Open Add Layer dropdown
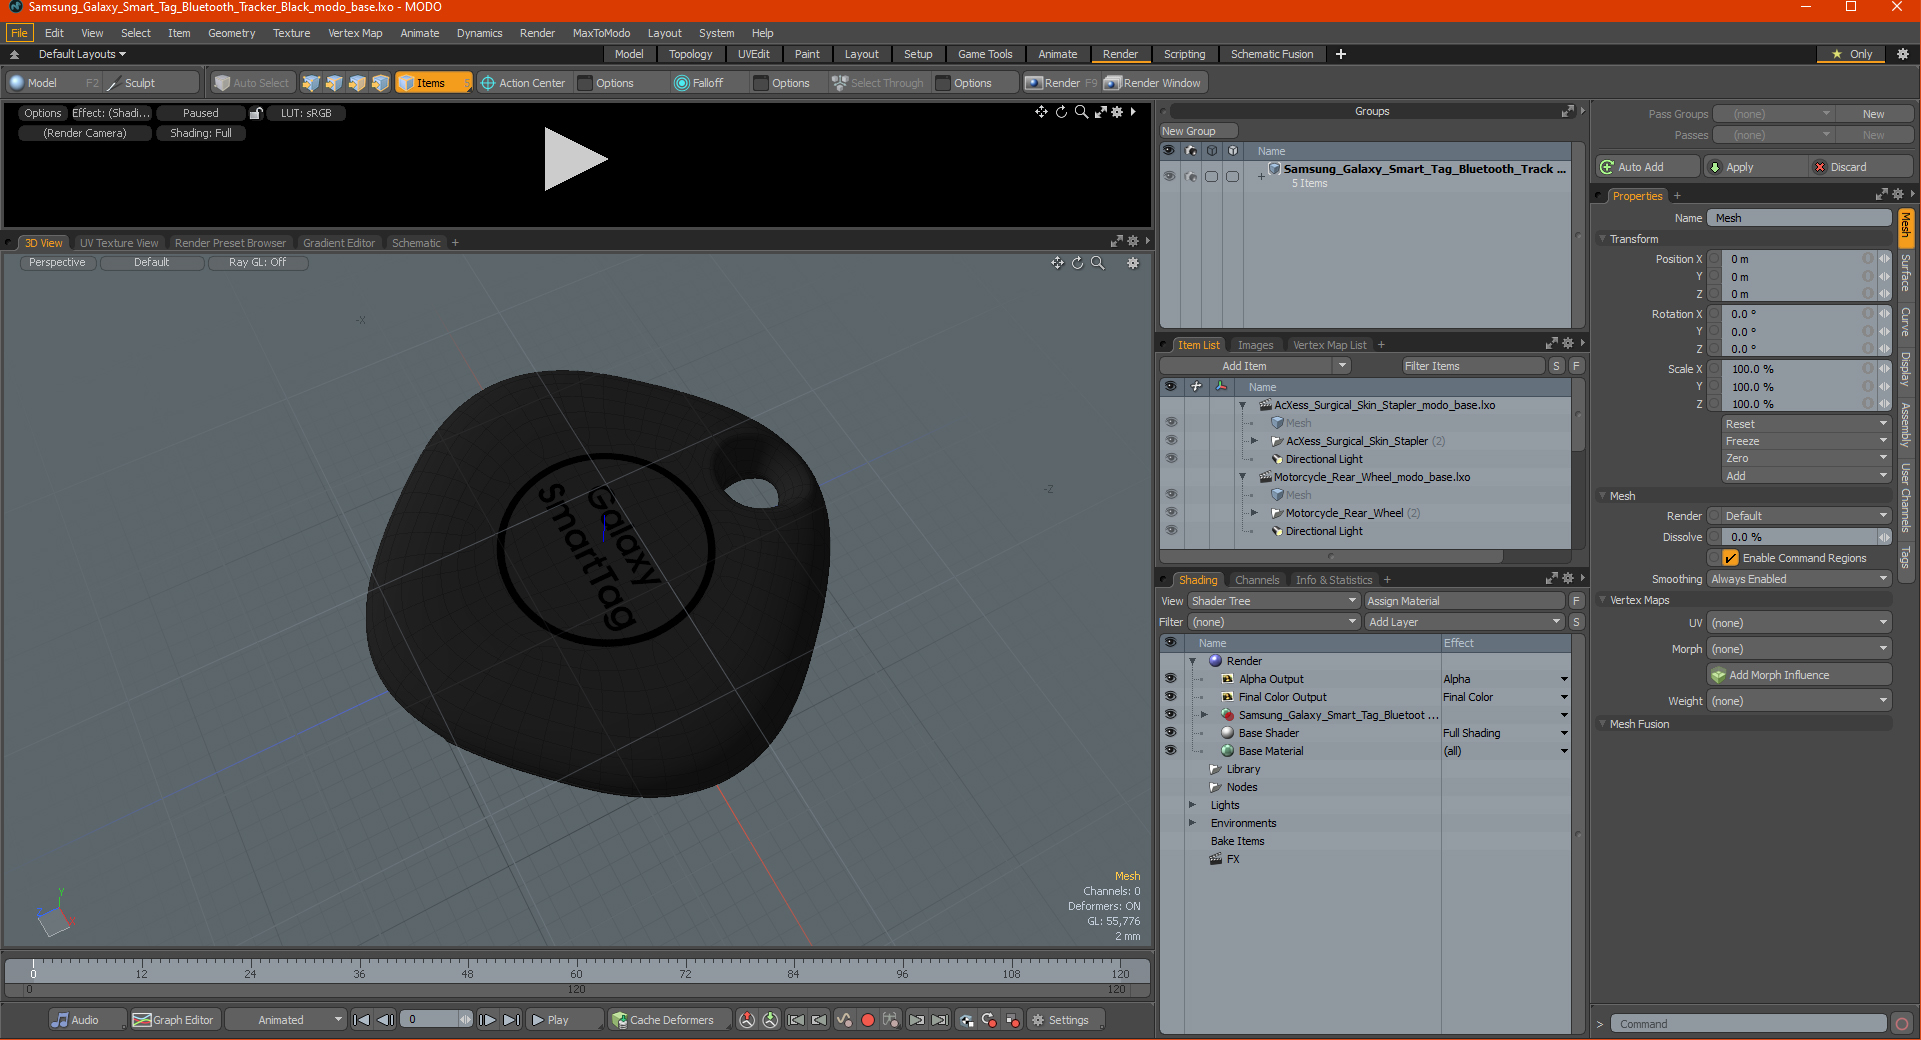This screenshot has width=1921, height=1040. click(1464, 622)
